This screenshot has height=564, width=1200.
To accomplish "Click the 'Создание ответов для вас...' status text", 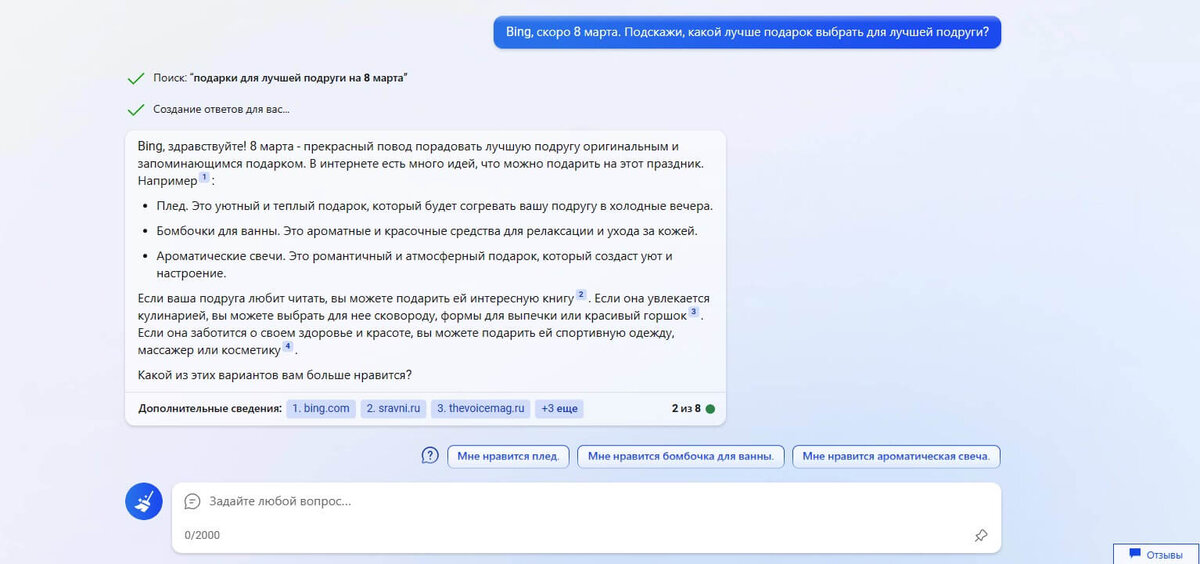I will [221, 110].
